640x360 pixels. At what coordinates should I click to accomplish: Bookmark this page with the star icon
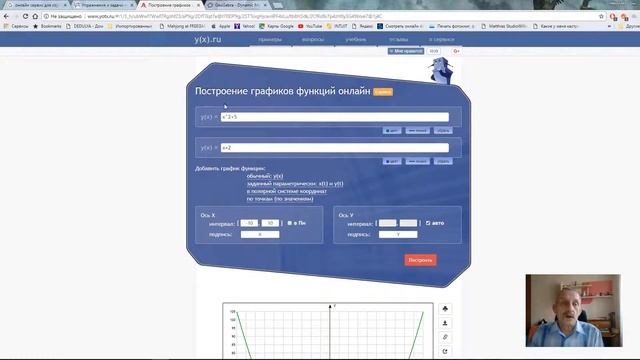[601, 16]
